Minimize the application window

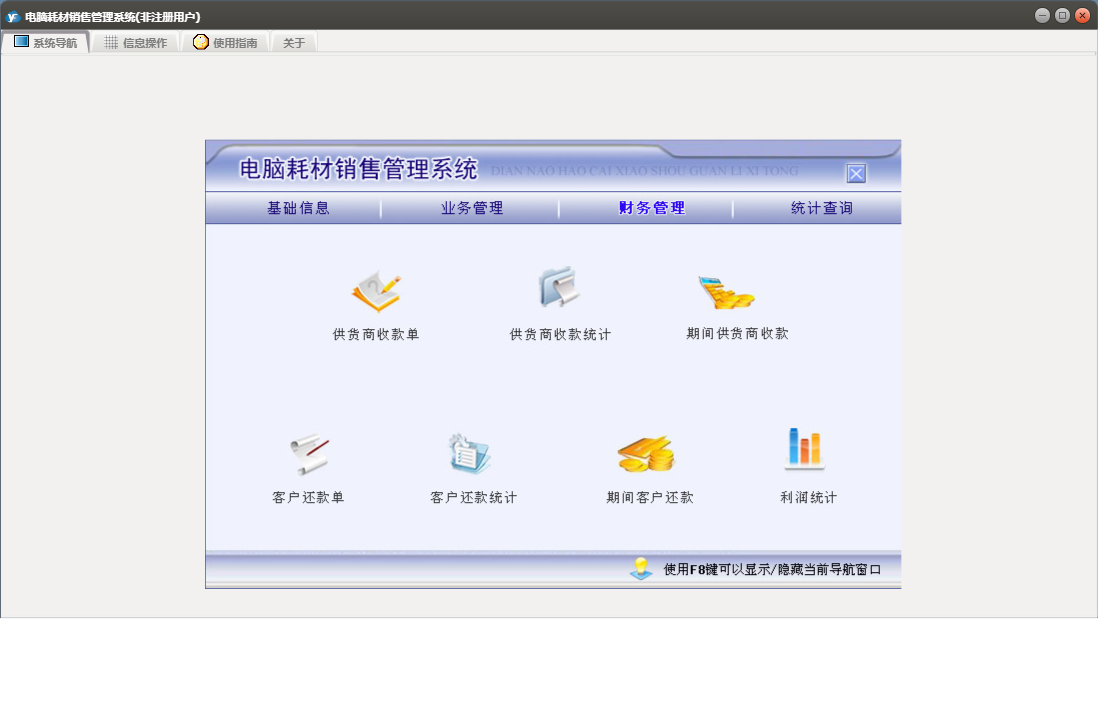(x=1042, y=15)
